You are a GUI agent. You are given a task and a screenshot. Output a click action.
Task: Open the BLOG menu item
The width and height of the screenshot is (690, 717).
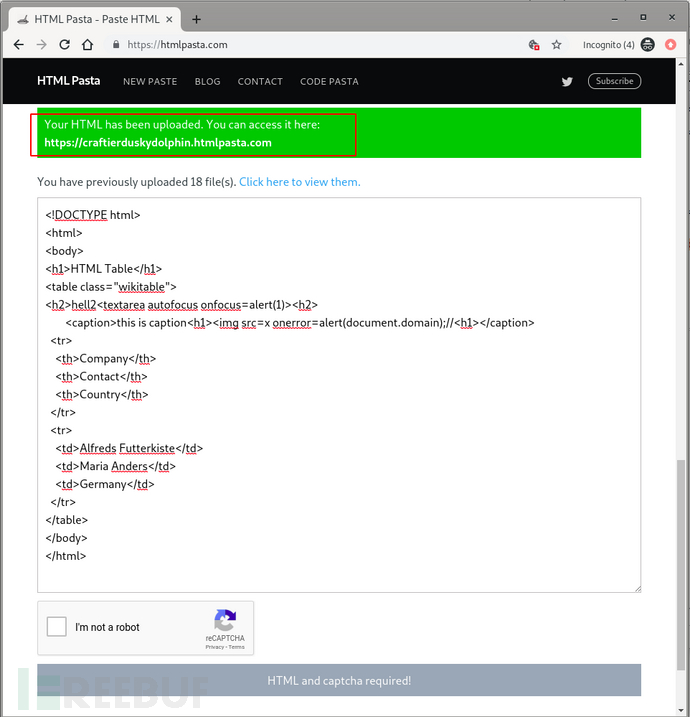point(208,81)
